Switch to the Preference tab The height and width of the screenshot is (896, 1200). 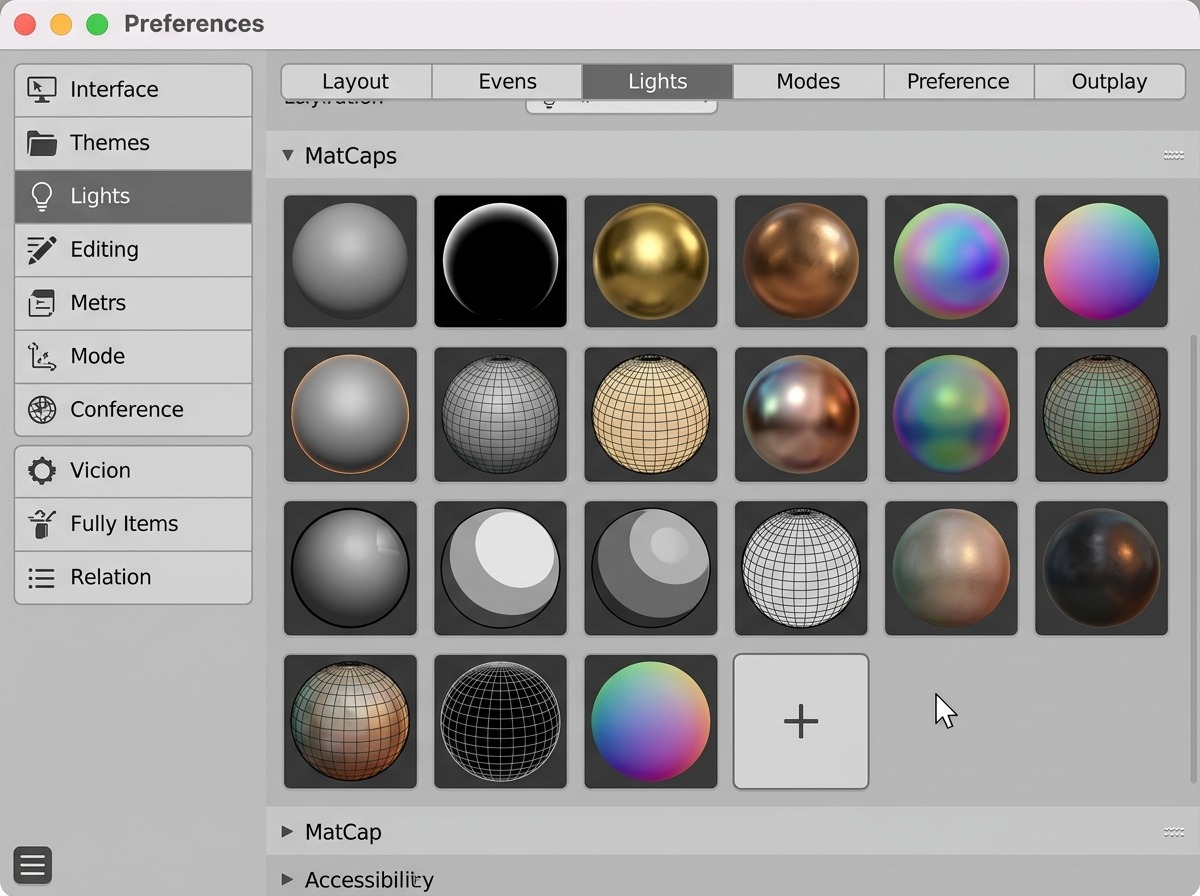[x=958, y=82]
